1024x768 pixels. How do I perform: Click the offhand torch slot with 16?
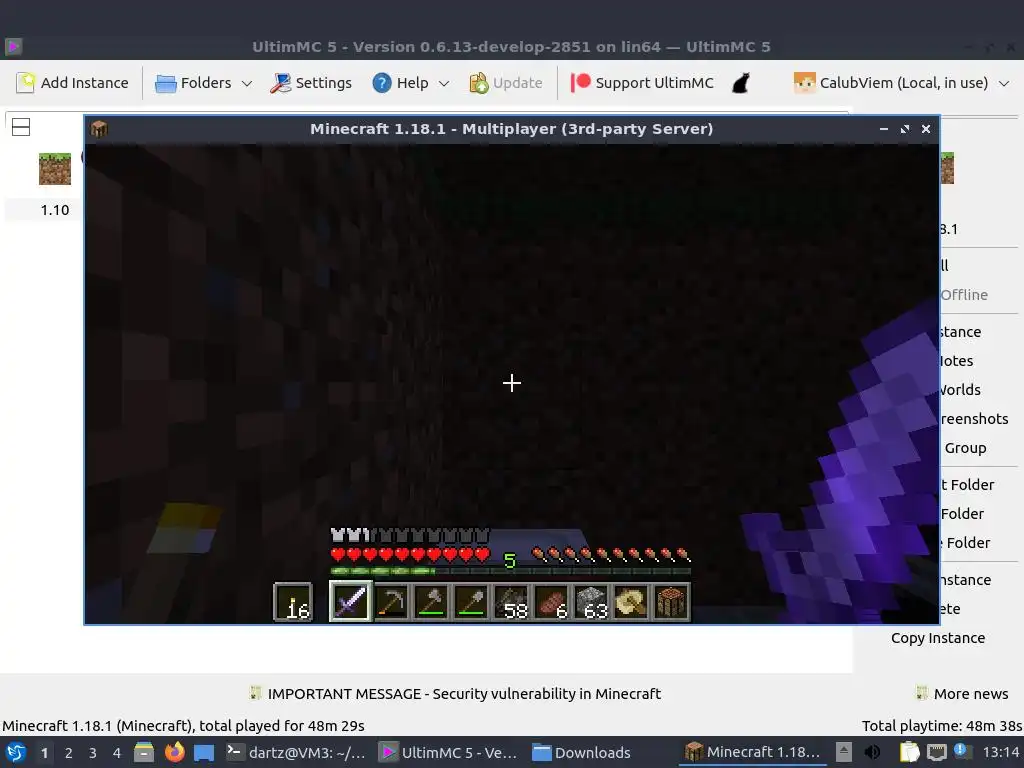point(293,601)
